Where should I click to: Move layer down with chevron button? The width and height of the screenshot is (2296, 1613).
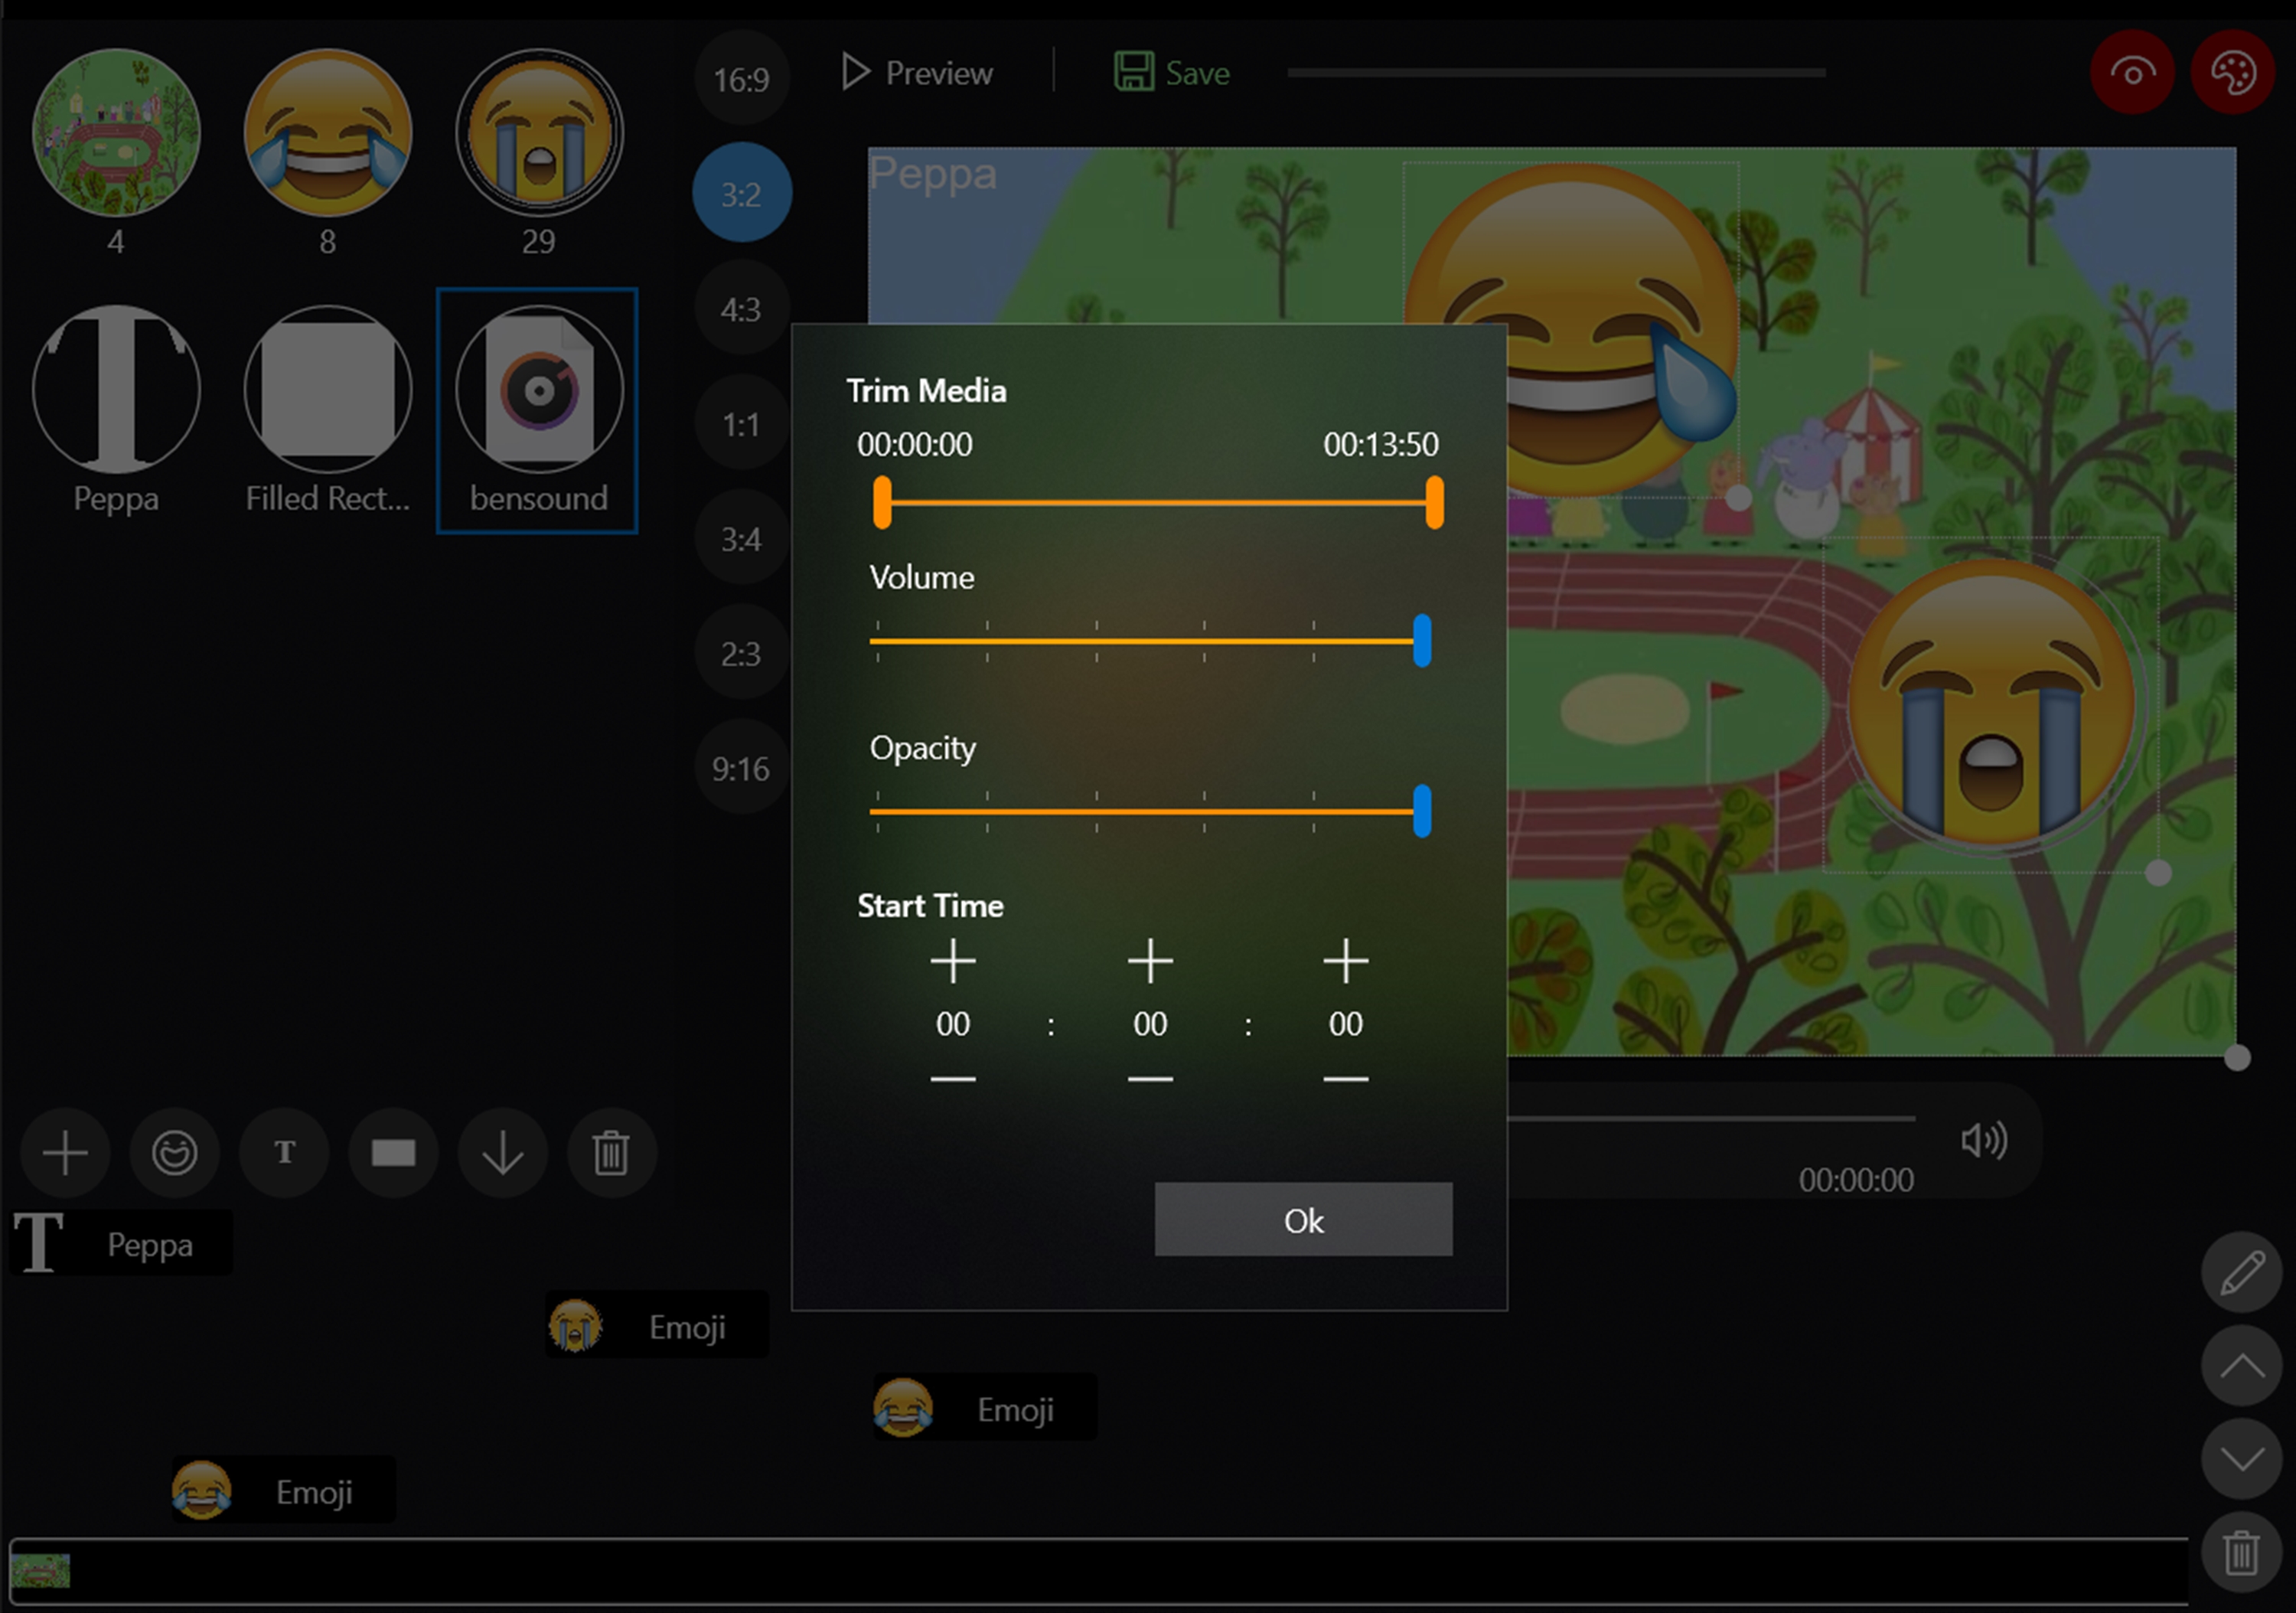(x=2241, y=1459)
